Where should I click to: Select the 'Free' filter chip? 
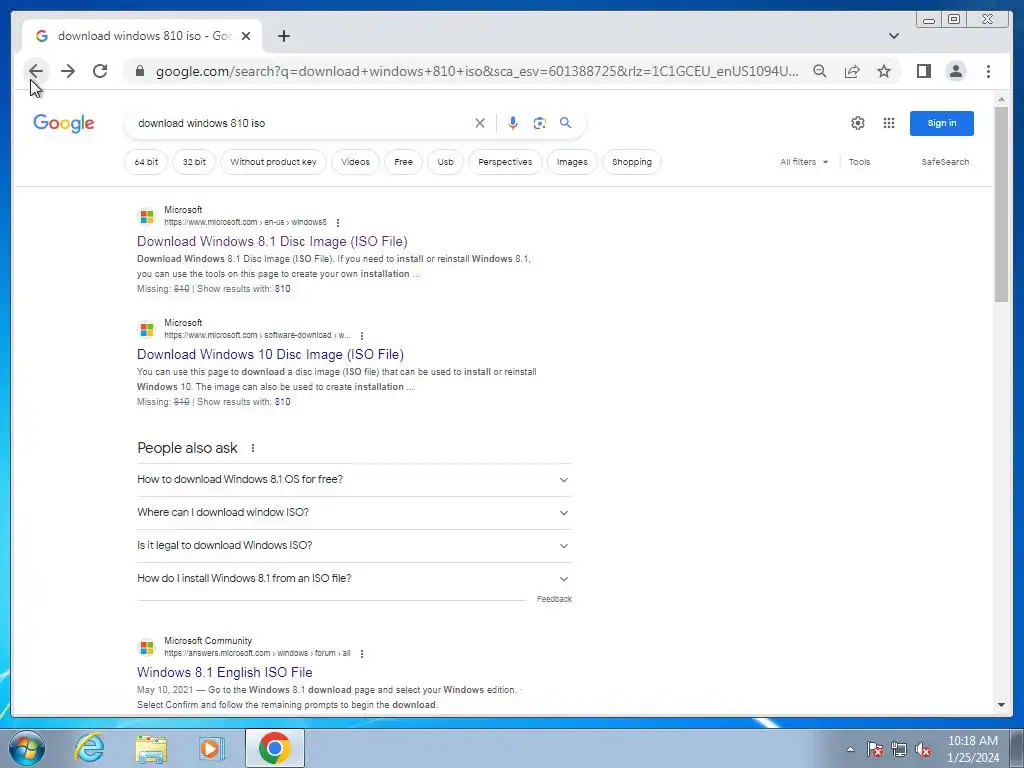click(403, 162)
